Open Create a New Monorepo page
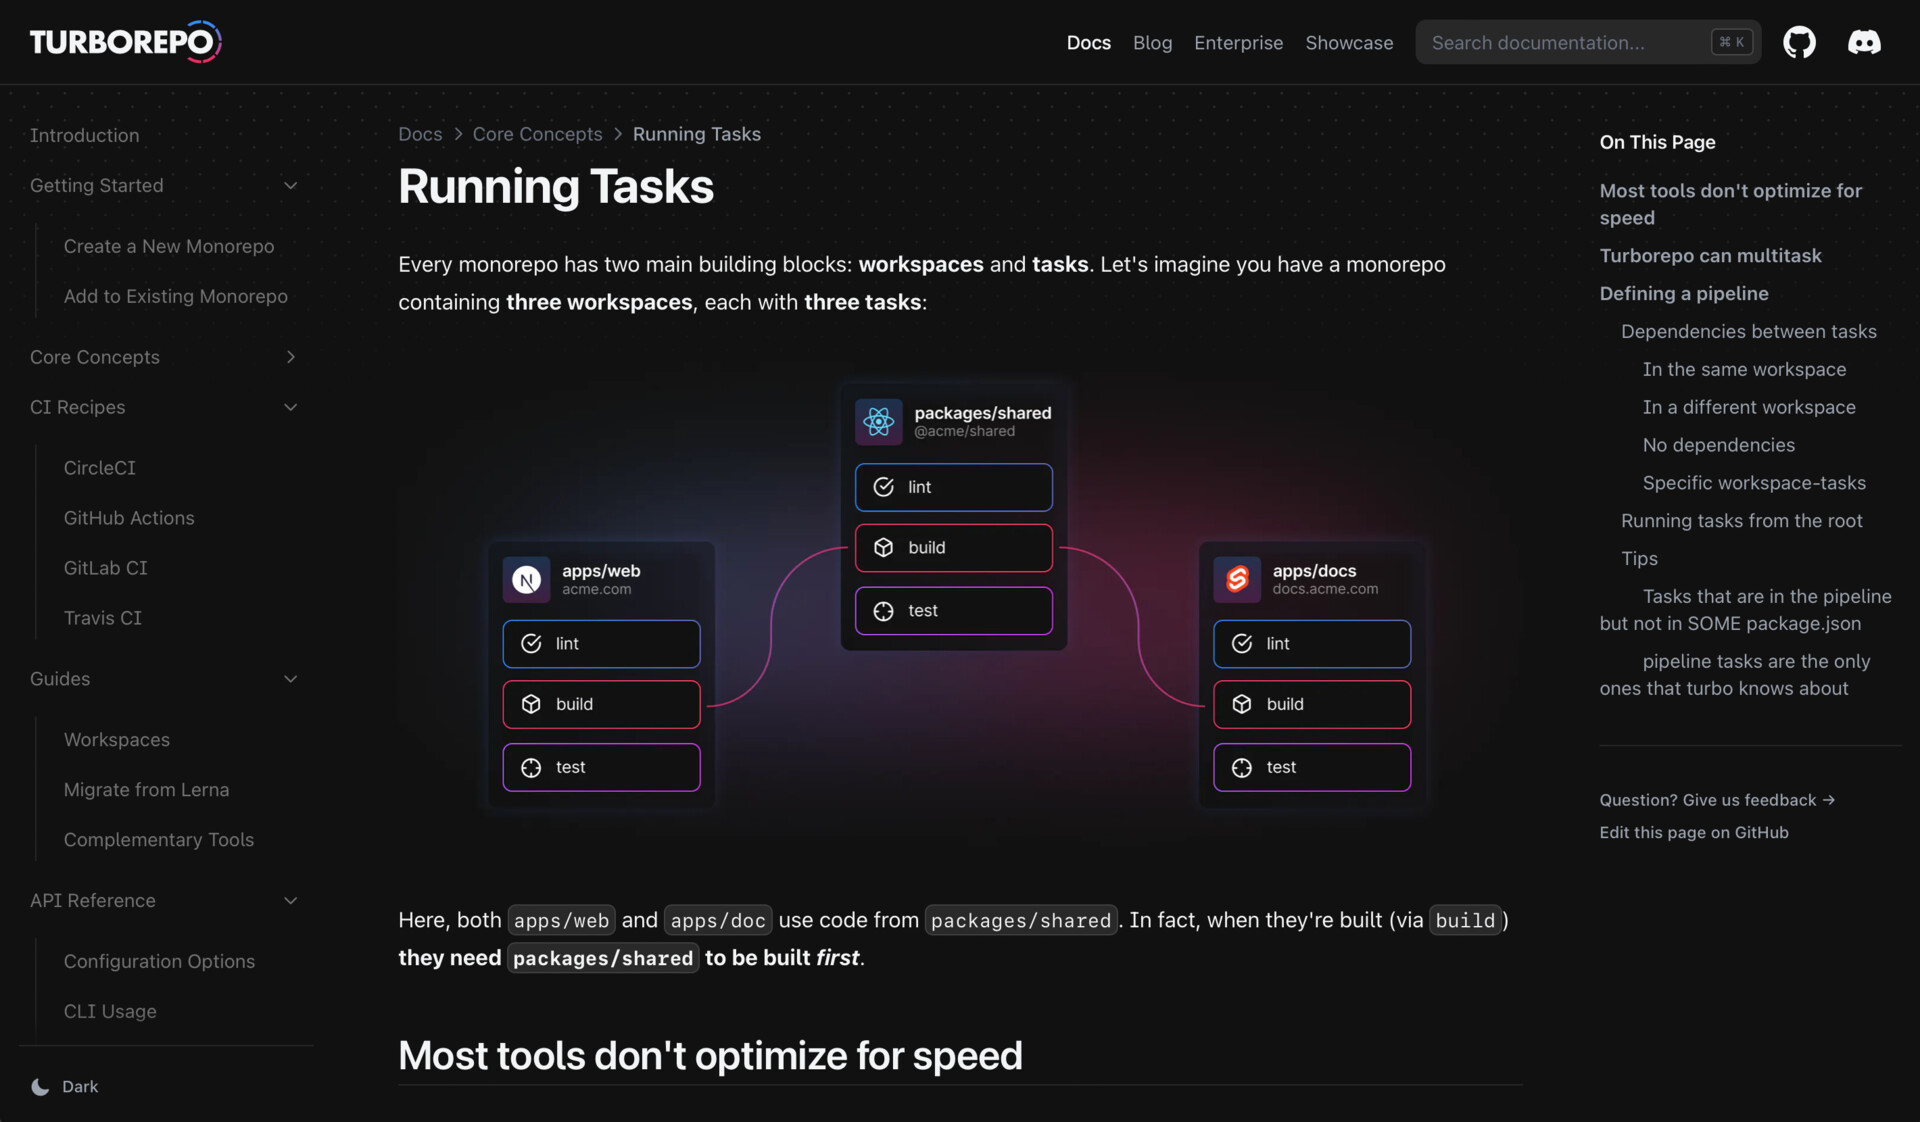 tap(169, 246)
